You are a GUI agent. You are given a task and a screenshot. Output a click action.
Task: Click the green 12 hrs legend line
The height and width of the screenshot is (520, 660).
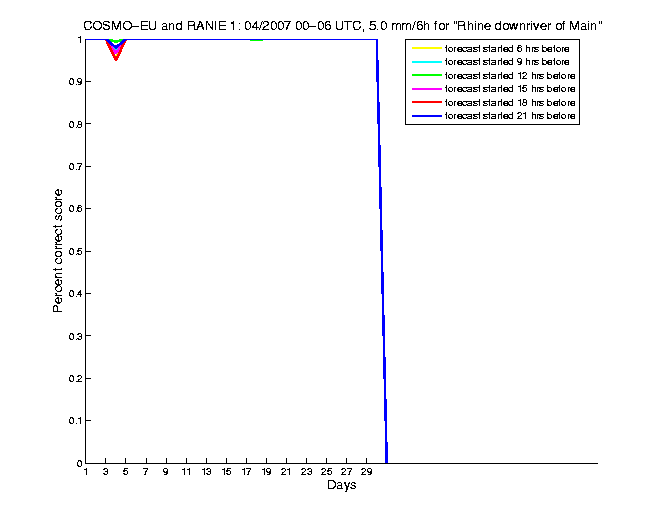coord(427,75)
